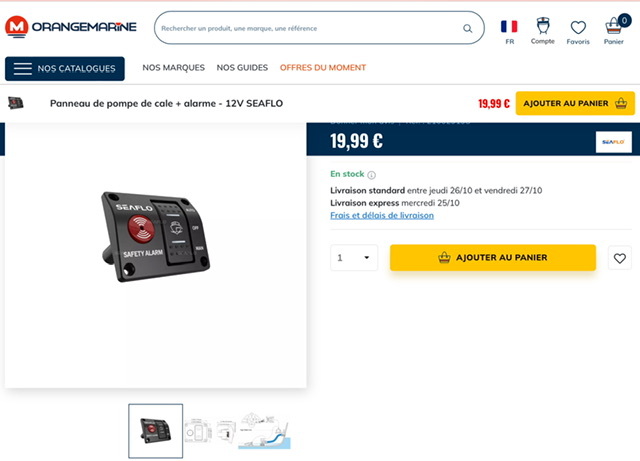Click Ajouter au panier in sticky bar

(x=575, y=103)
